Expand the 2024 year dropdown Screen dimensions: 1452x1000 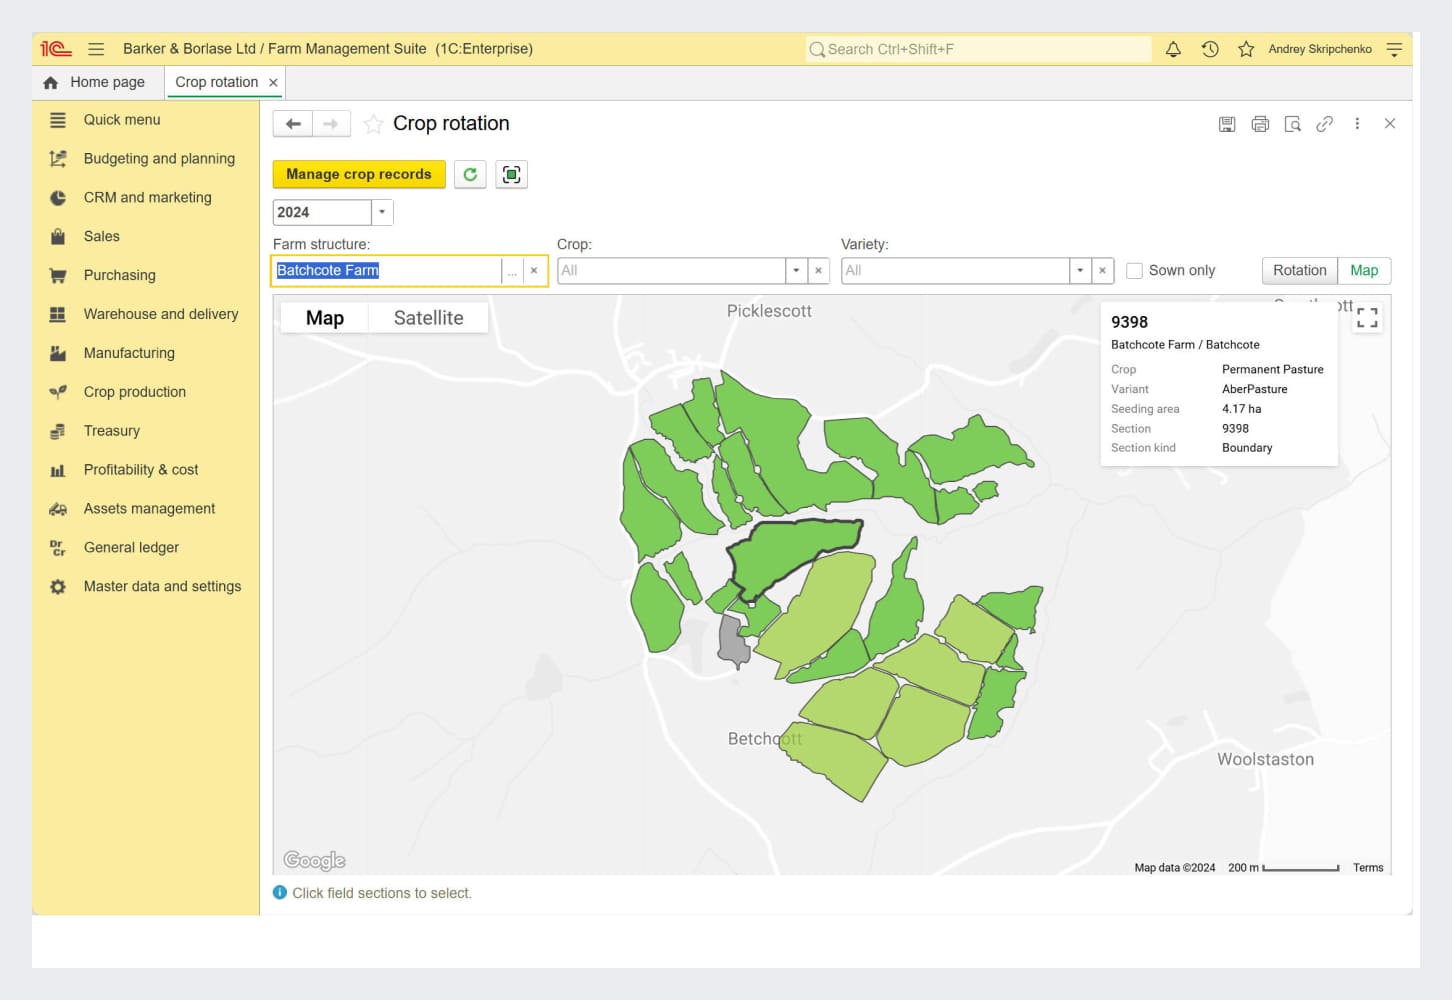[382, 212]
